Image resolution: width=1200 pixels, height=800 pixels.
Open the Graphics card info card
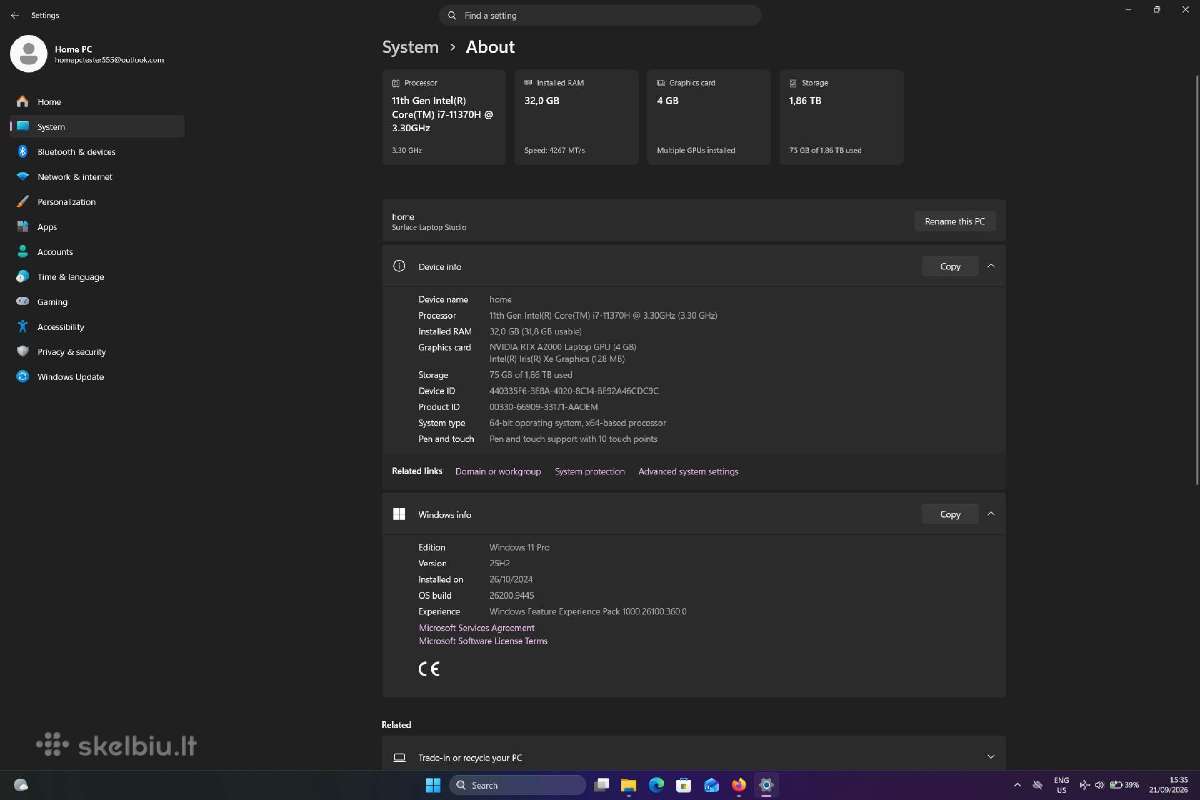tap(708, 117)
